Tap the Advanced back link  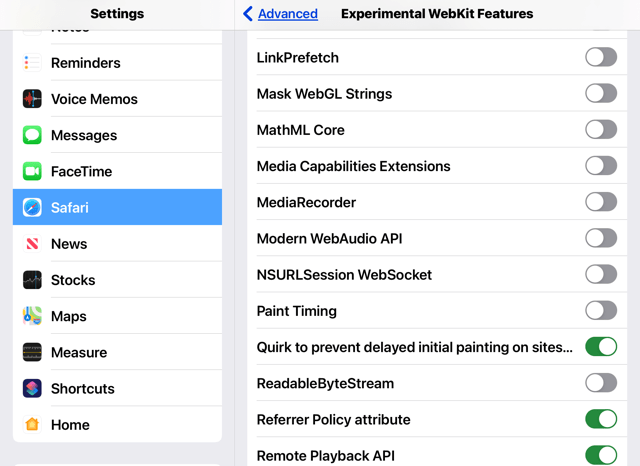[x=288, y=14]
